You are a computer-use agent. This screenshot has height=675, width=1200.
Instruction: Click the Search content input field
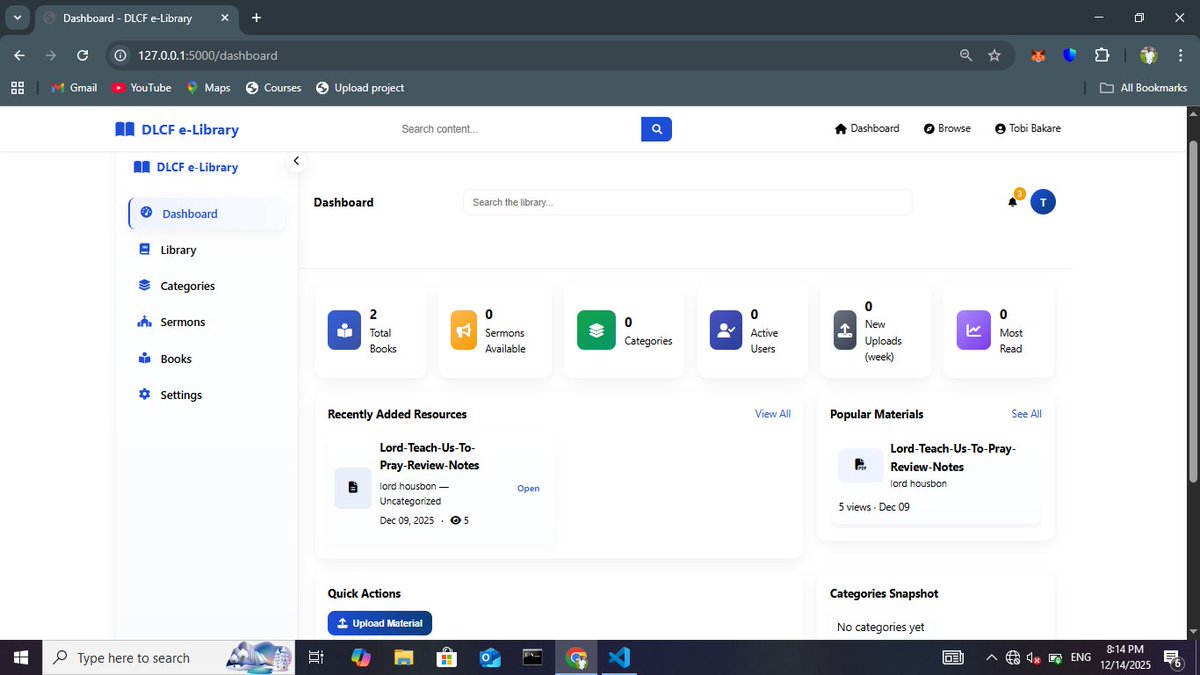517,129
